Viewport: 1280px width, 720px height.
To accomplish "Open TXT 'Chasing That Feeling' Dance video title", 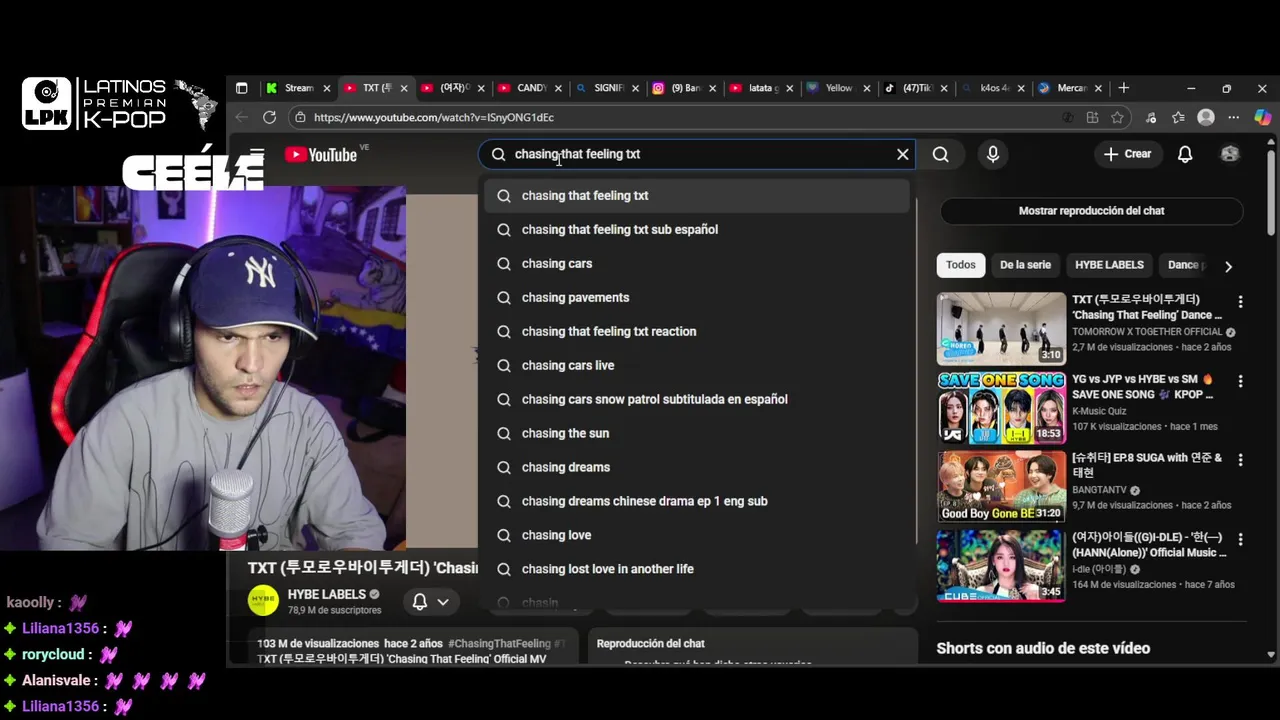I will click(1147, 307).
